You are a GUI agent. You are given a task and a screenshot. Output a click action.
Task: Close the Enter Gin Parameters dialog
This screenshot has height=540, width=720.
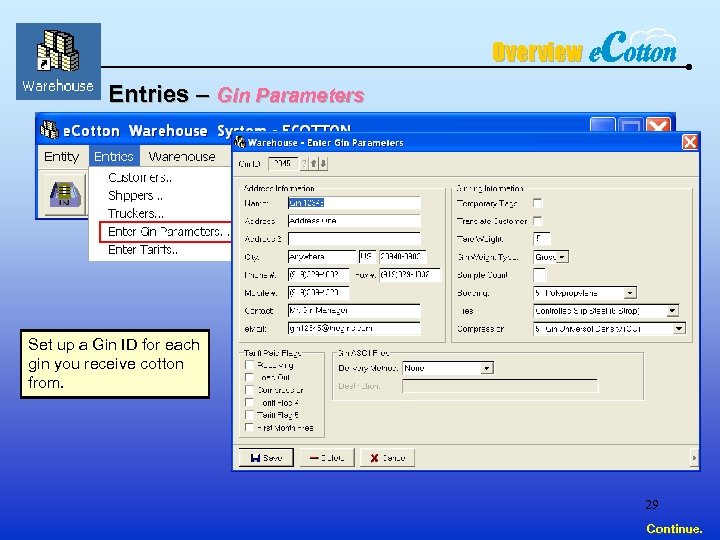[x=690, y=142]
